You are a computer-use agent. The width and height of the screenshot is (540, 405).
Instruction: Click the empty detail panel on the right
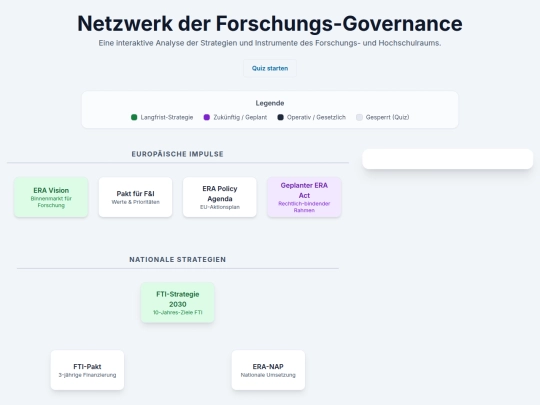pyautogui.click(x=447, y=159)
